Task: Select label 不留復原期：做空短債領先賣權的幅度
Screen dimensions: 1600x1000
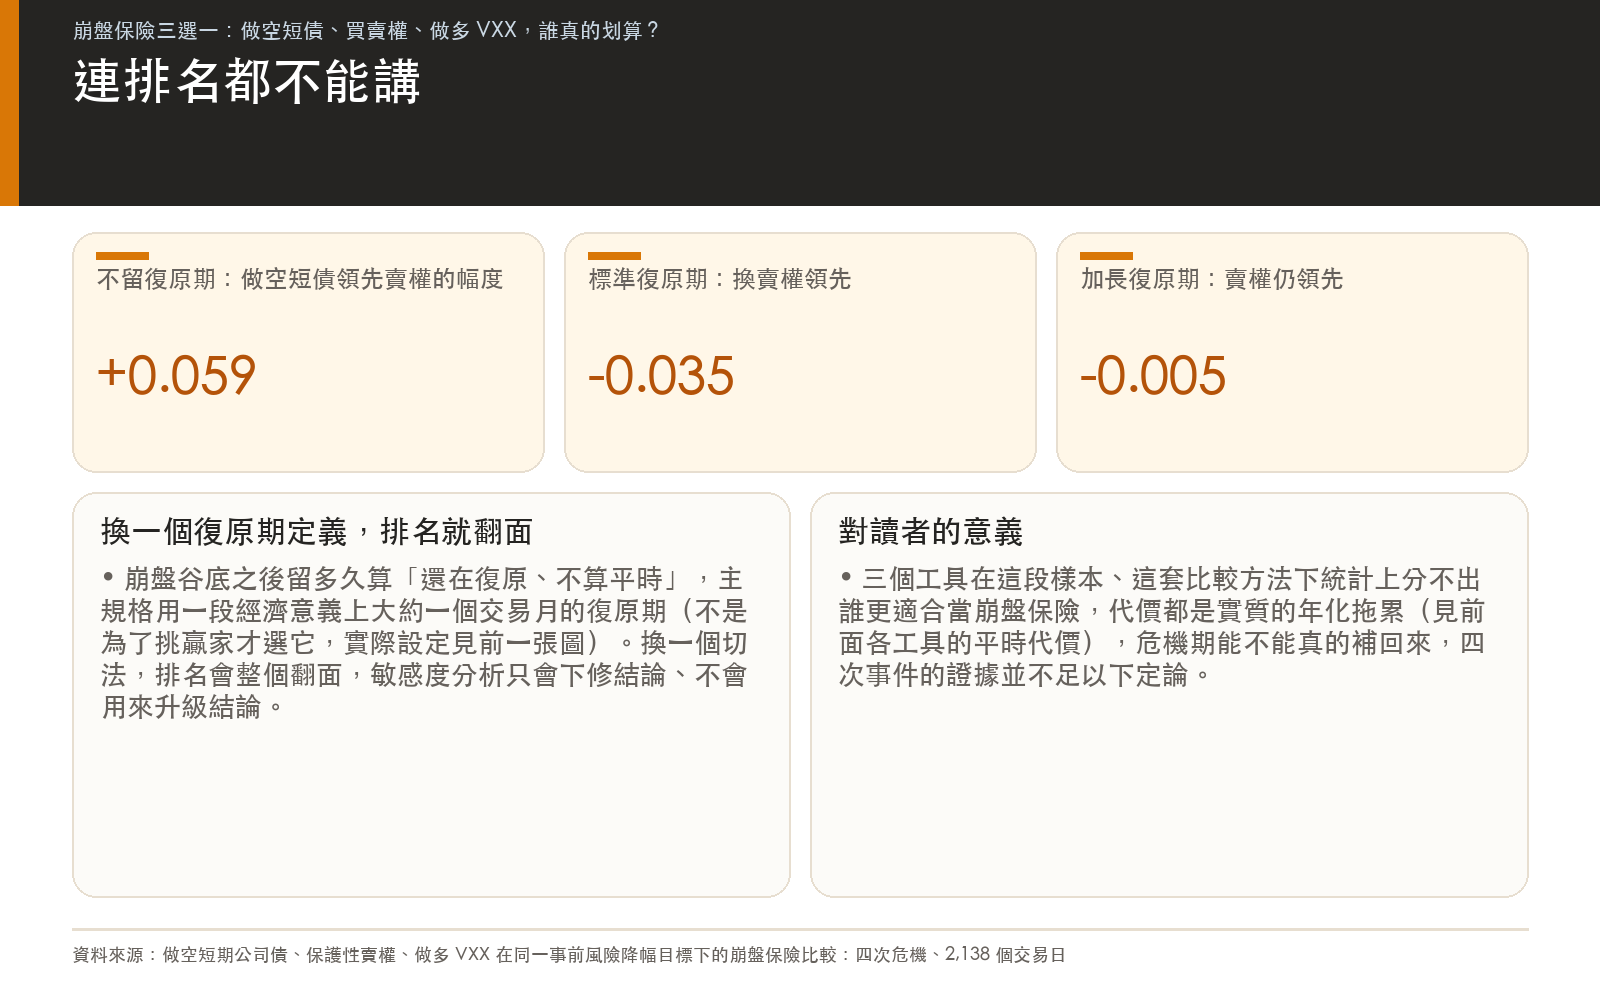Action: 300,279
